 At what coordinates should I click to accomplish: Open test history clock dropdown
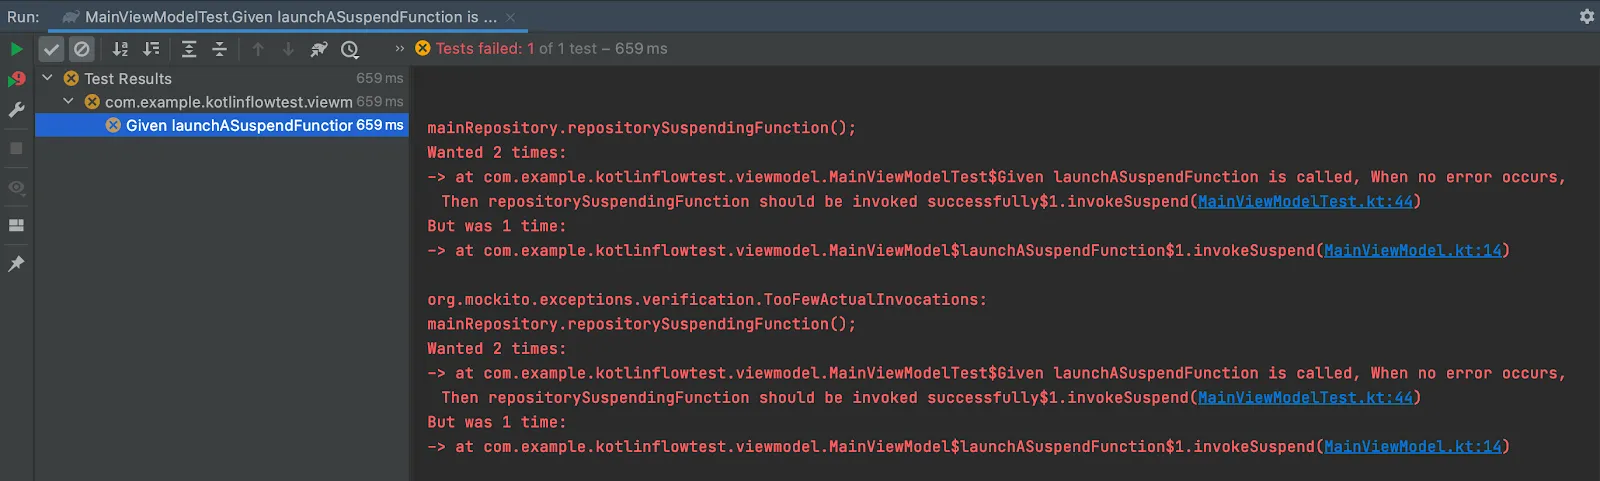tap(350, 48)
